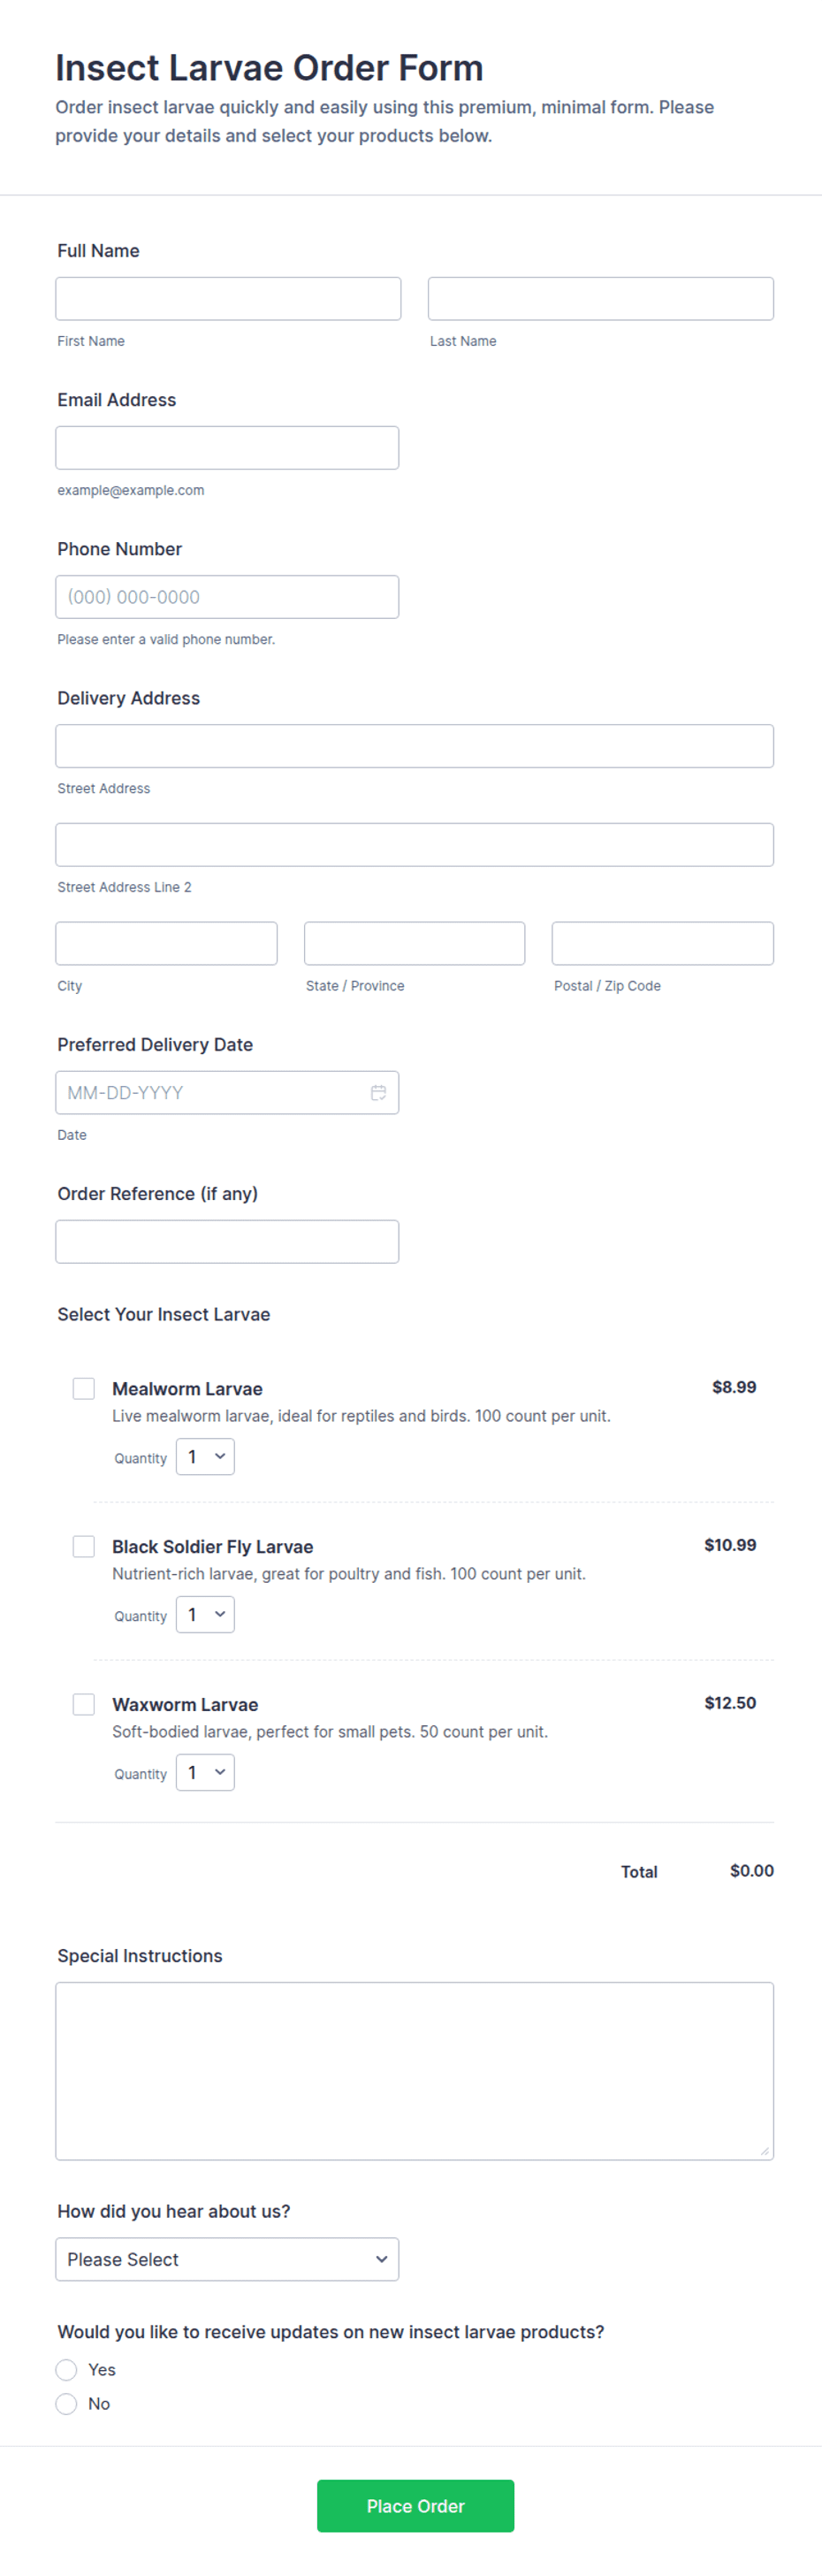Image resolution: width=822 pixels, height=2576 pixels.
Task: Open the Mealworm Larvae quantity dropdown
Action: [x=205, y=1457]
